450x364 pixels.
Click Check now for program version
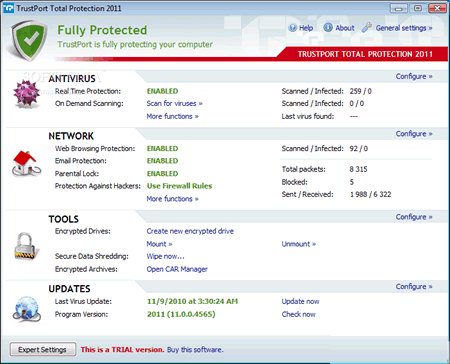[298, 314]
